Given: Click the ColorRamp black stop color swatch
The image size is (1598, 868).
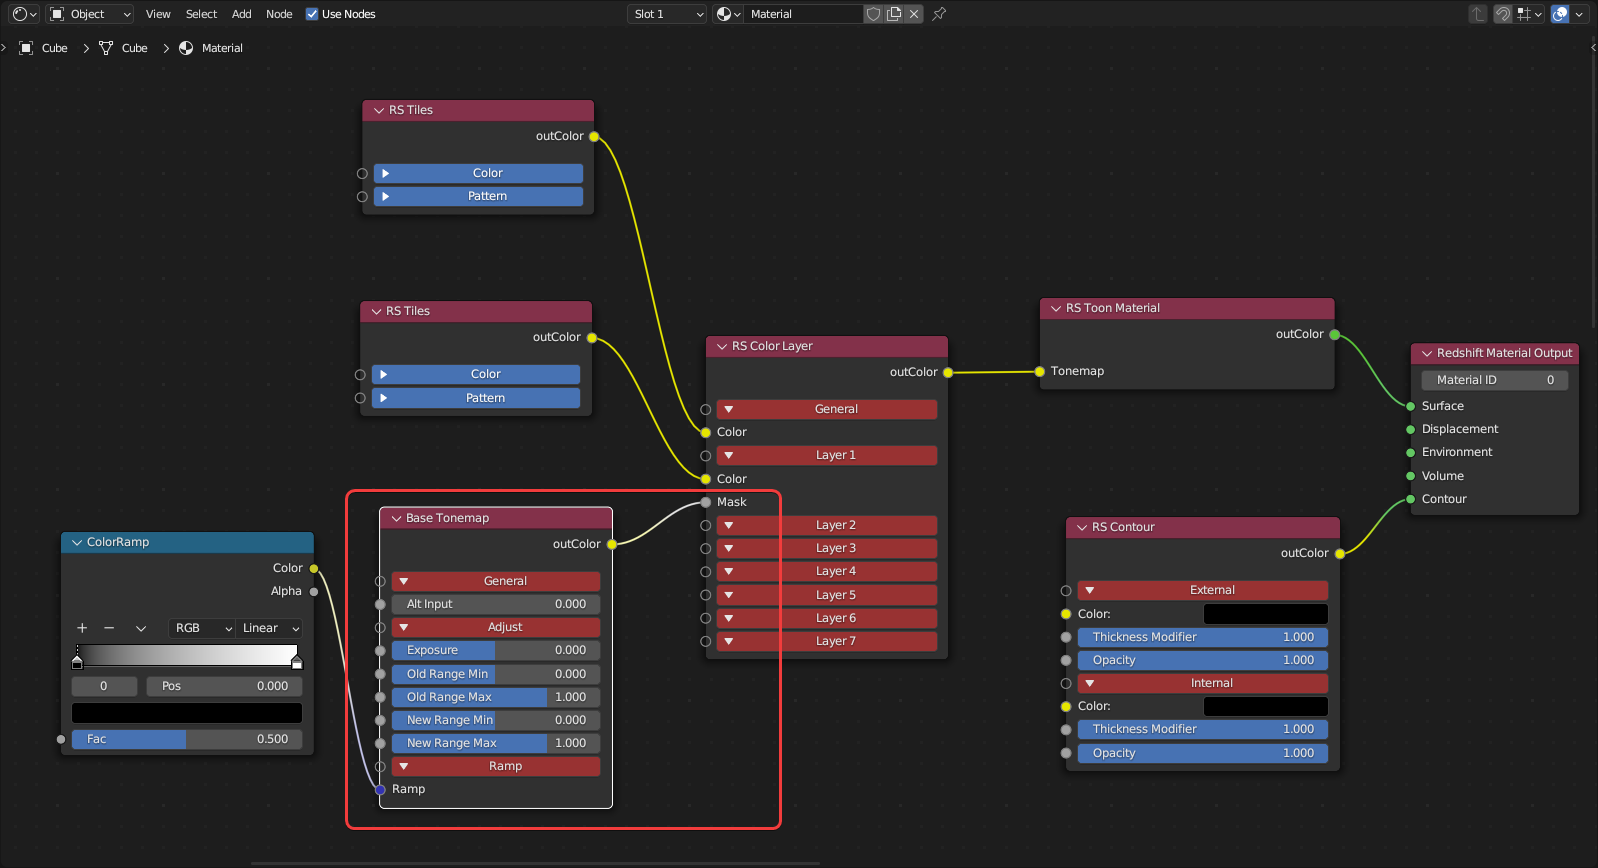Looking at the screenshot, I should [187, 713].
